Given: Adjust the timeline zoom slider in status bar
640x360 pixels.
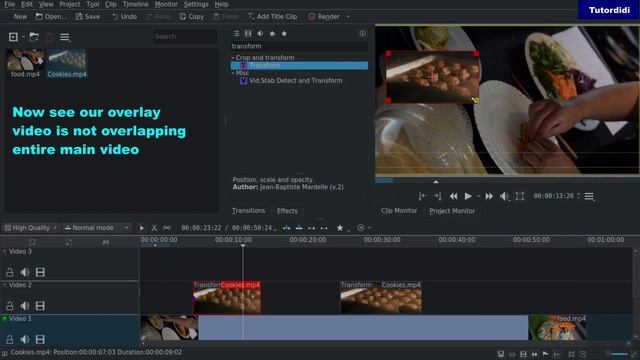Looking at the screenshot, I should coord(619,354).
